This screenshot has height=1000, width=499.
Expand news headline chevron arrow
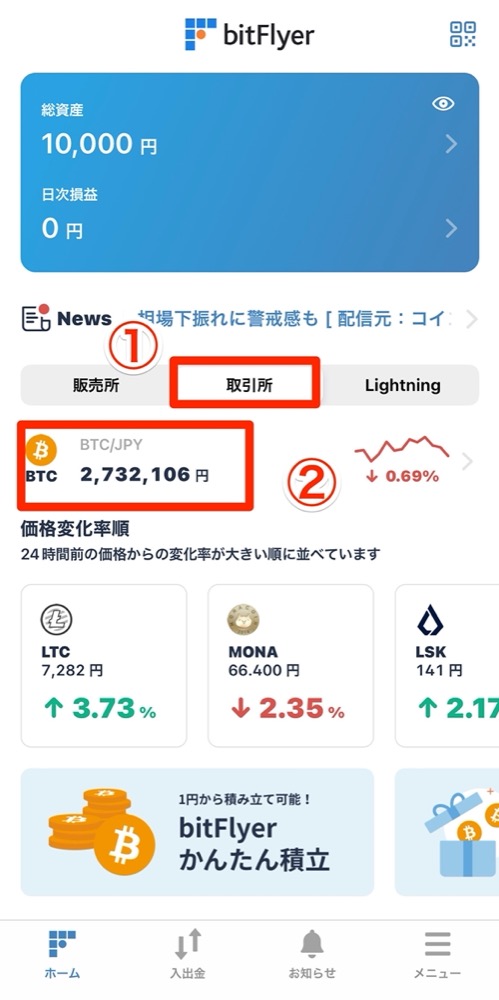[472, 319]
